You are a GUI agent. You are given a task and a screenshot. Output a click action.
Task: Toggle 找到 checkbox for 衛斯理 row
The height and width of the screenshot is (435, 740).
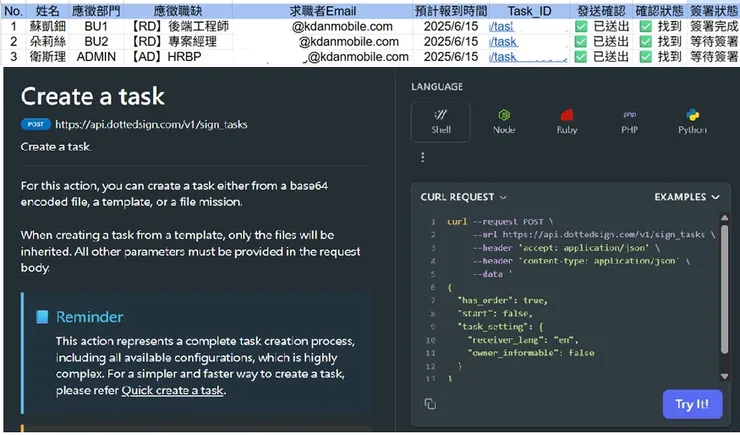[646, 57]
